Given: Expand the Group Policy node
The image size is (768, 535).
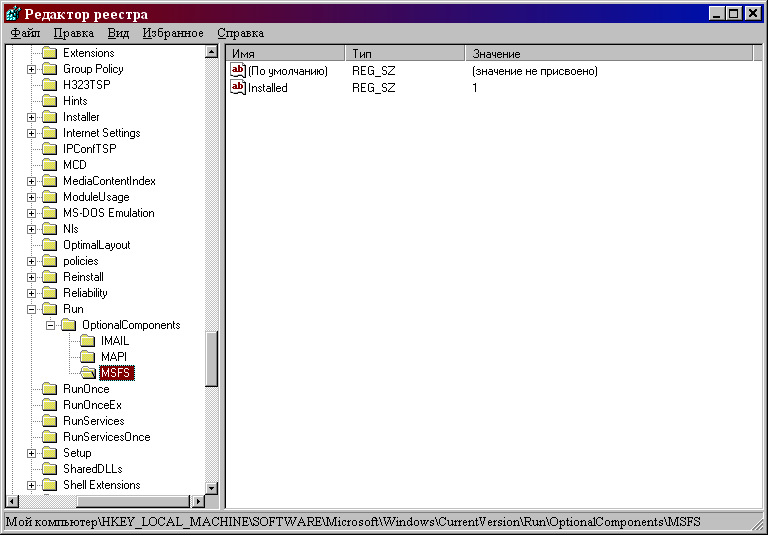Looking at the screenshot, I should (x=32, y=69).
